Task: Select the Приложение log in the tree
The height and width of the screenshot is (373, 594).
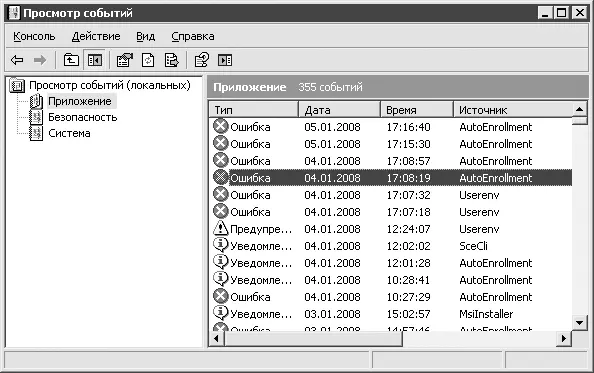Action: pyautogui.click(x=80, y=101)
